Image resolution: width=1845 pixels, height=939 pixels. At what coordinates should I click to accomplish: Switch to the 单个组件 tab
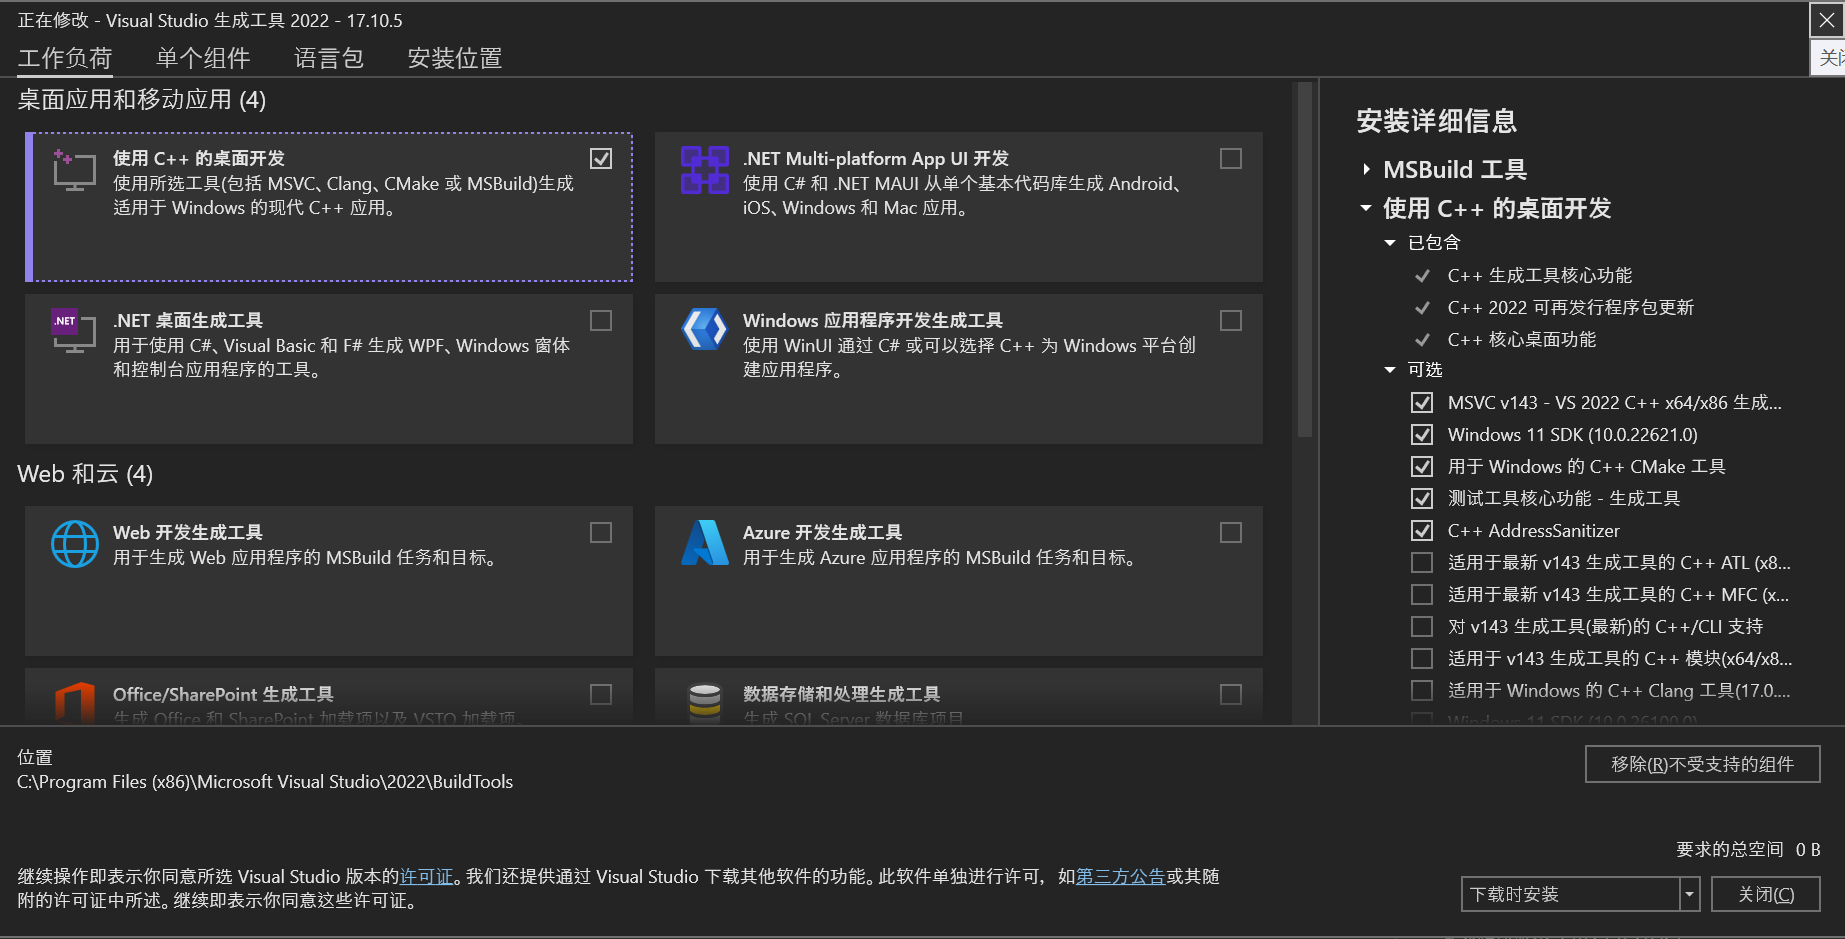(203, 58)
